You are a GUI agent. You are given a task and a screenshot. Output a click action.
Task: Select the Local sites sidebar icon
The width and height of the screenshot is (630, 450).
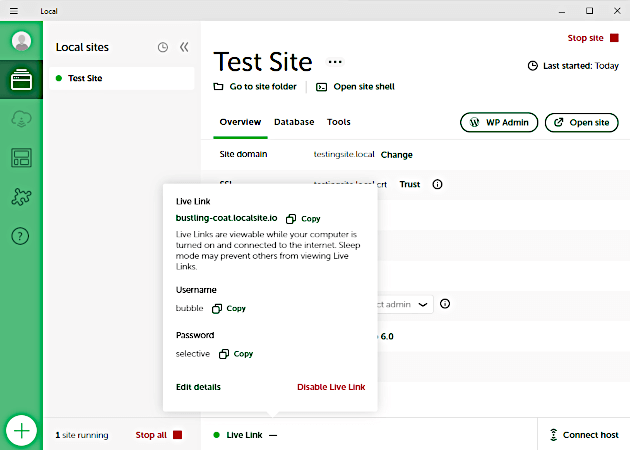coord(21,80)
